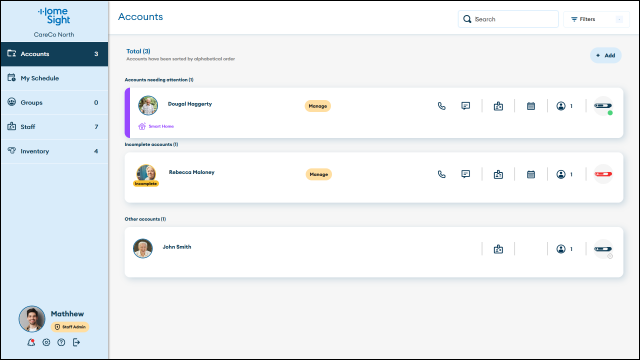
Task: Message Dougal Haggerty via chat icon
Action: click(x=466, y=106)
